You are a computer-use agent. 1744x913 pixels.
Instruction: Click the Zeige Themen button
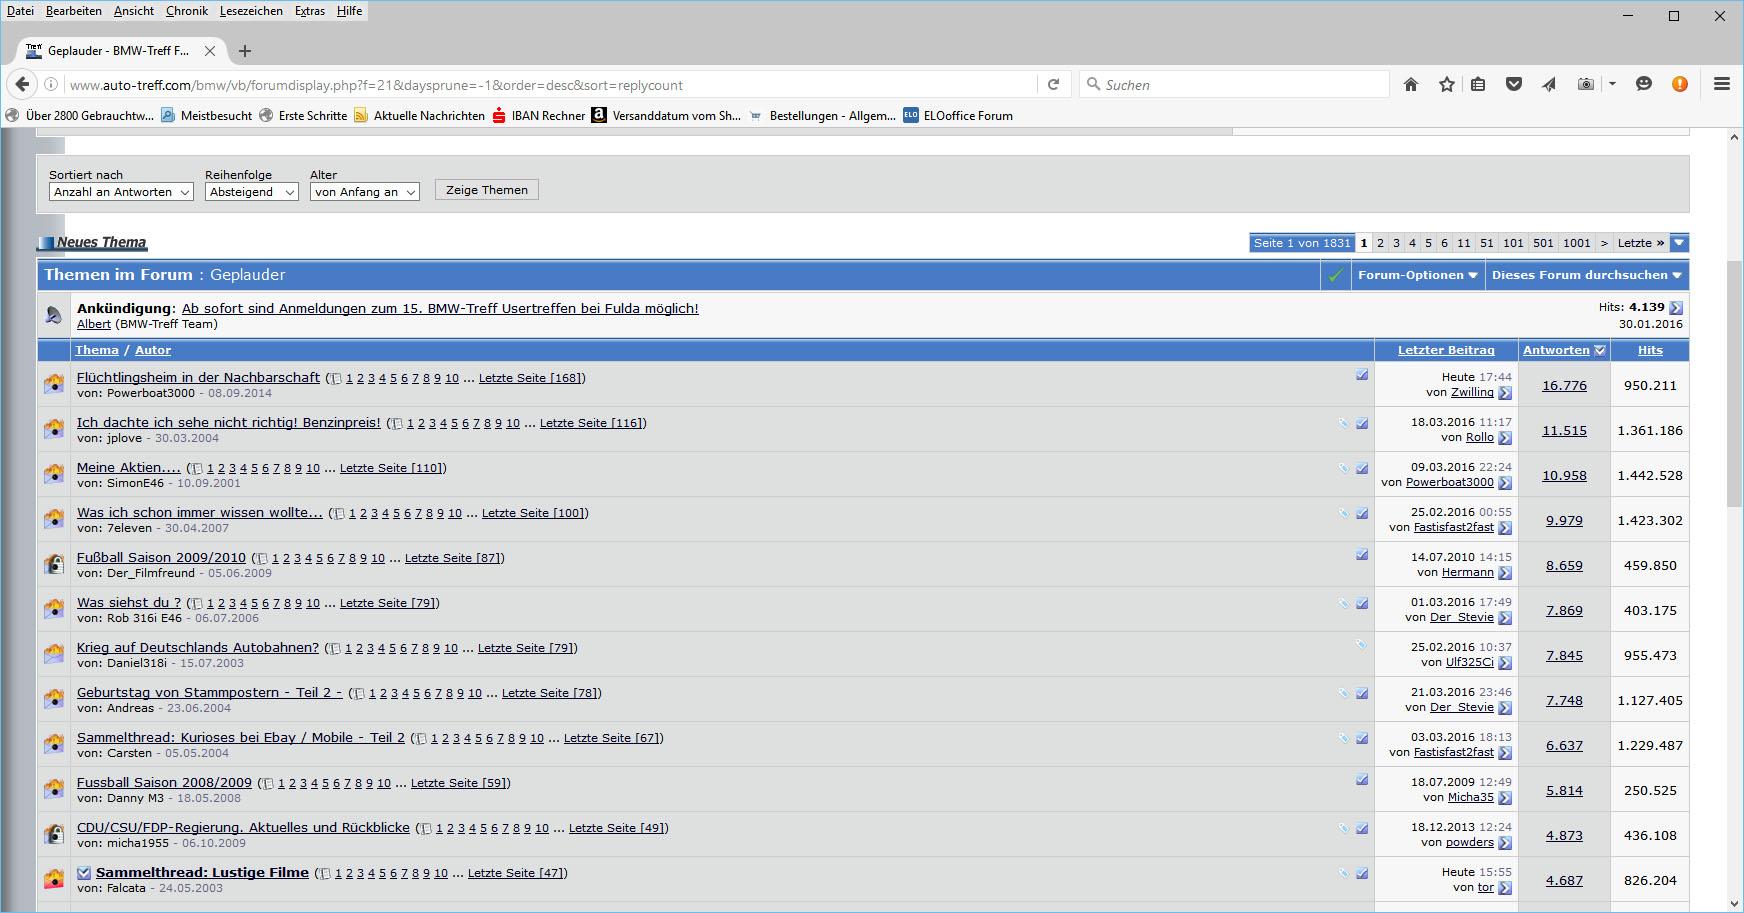click(x=486, y=190)
